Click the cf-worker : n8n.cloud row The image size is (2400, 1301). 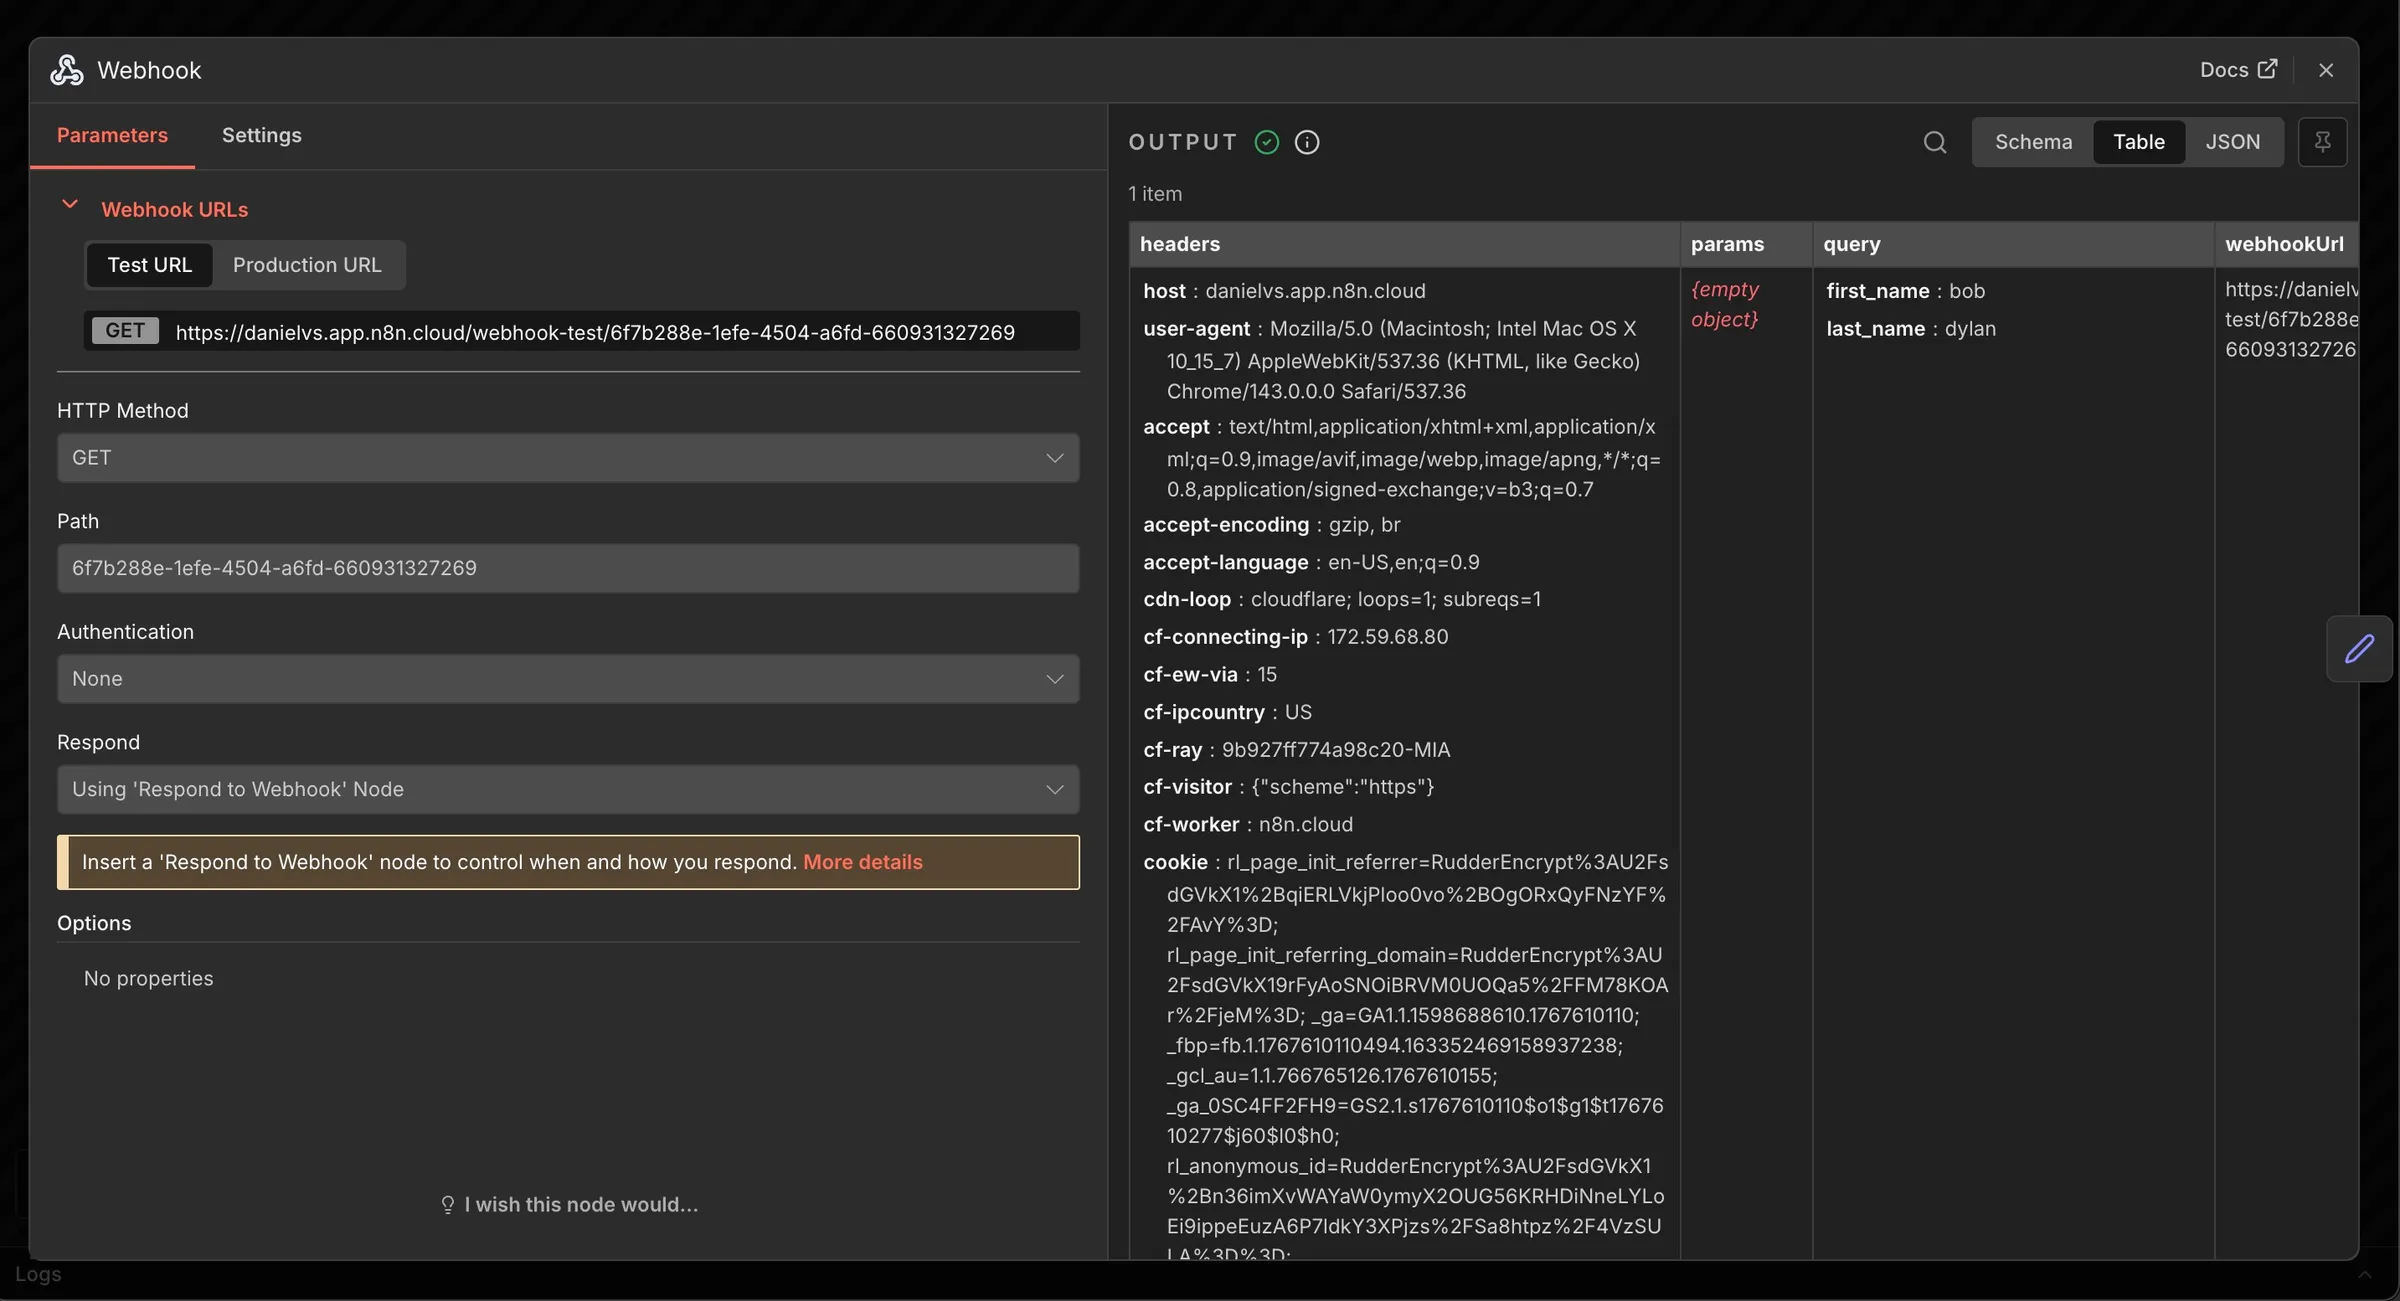[1248, 825]
